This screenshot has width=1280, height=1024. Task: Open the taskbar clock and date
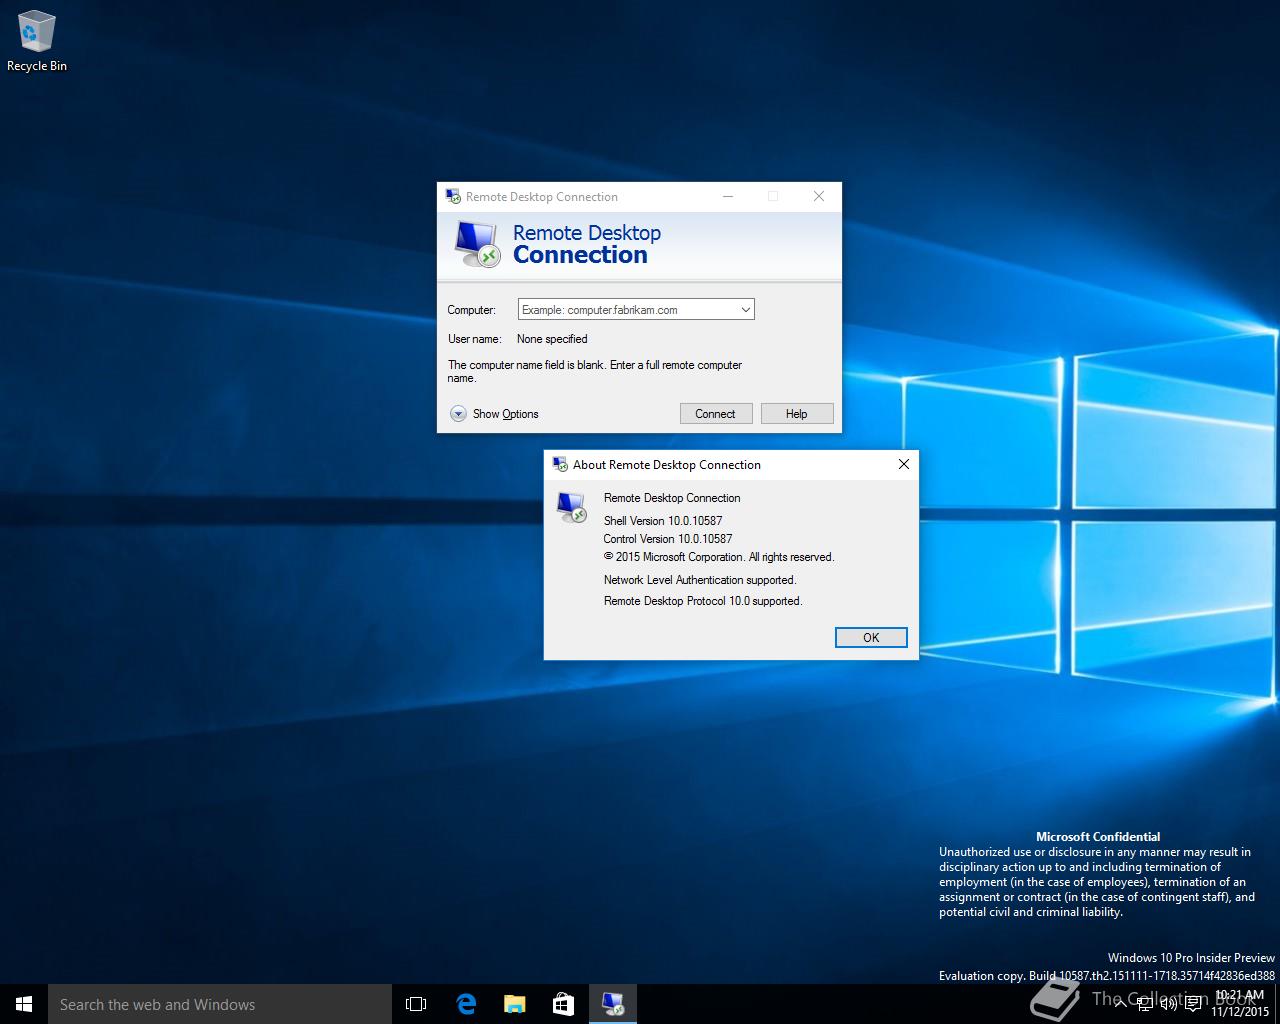[1240, 1004]
